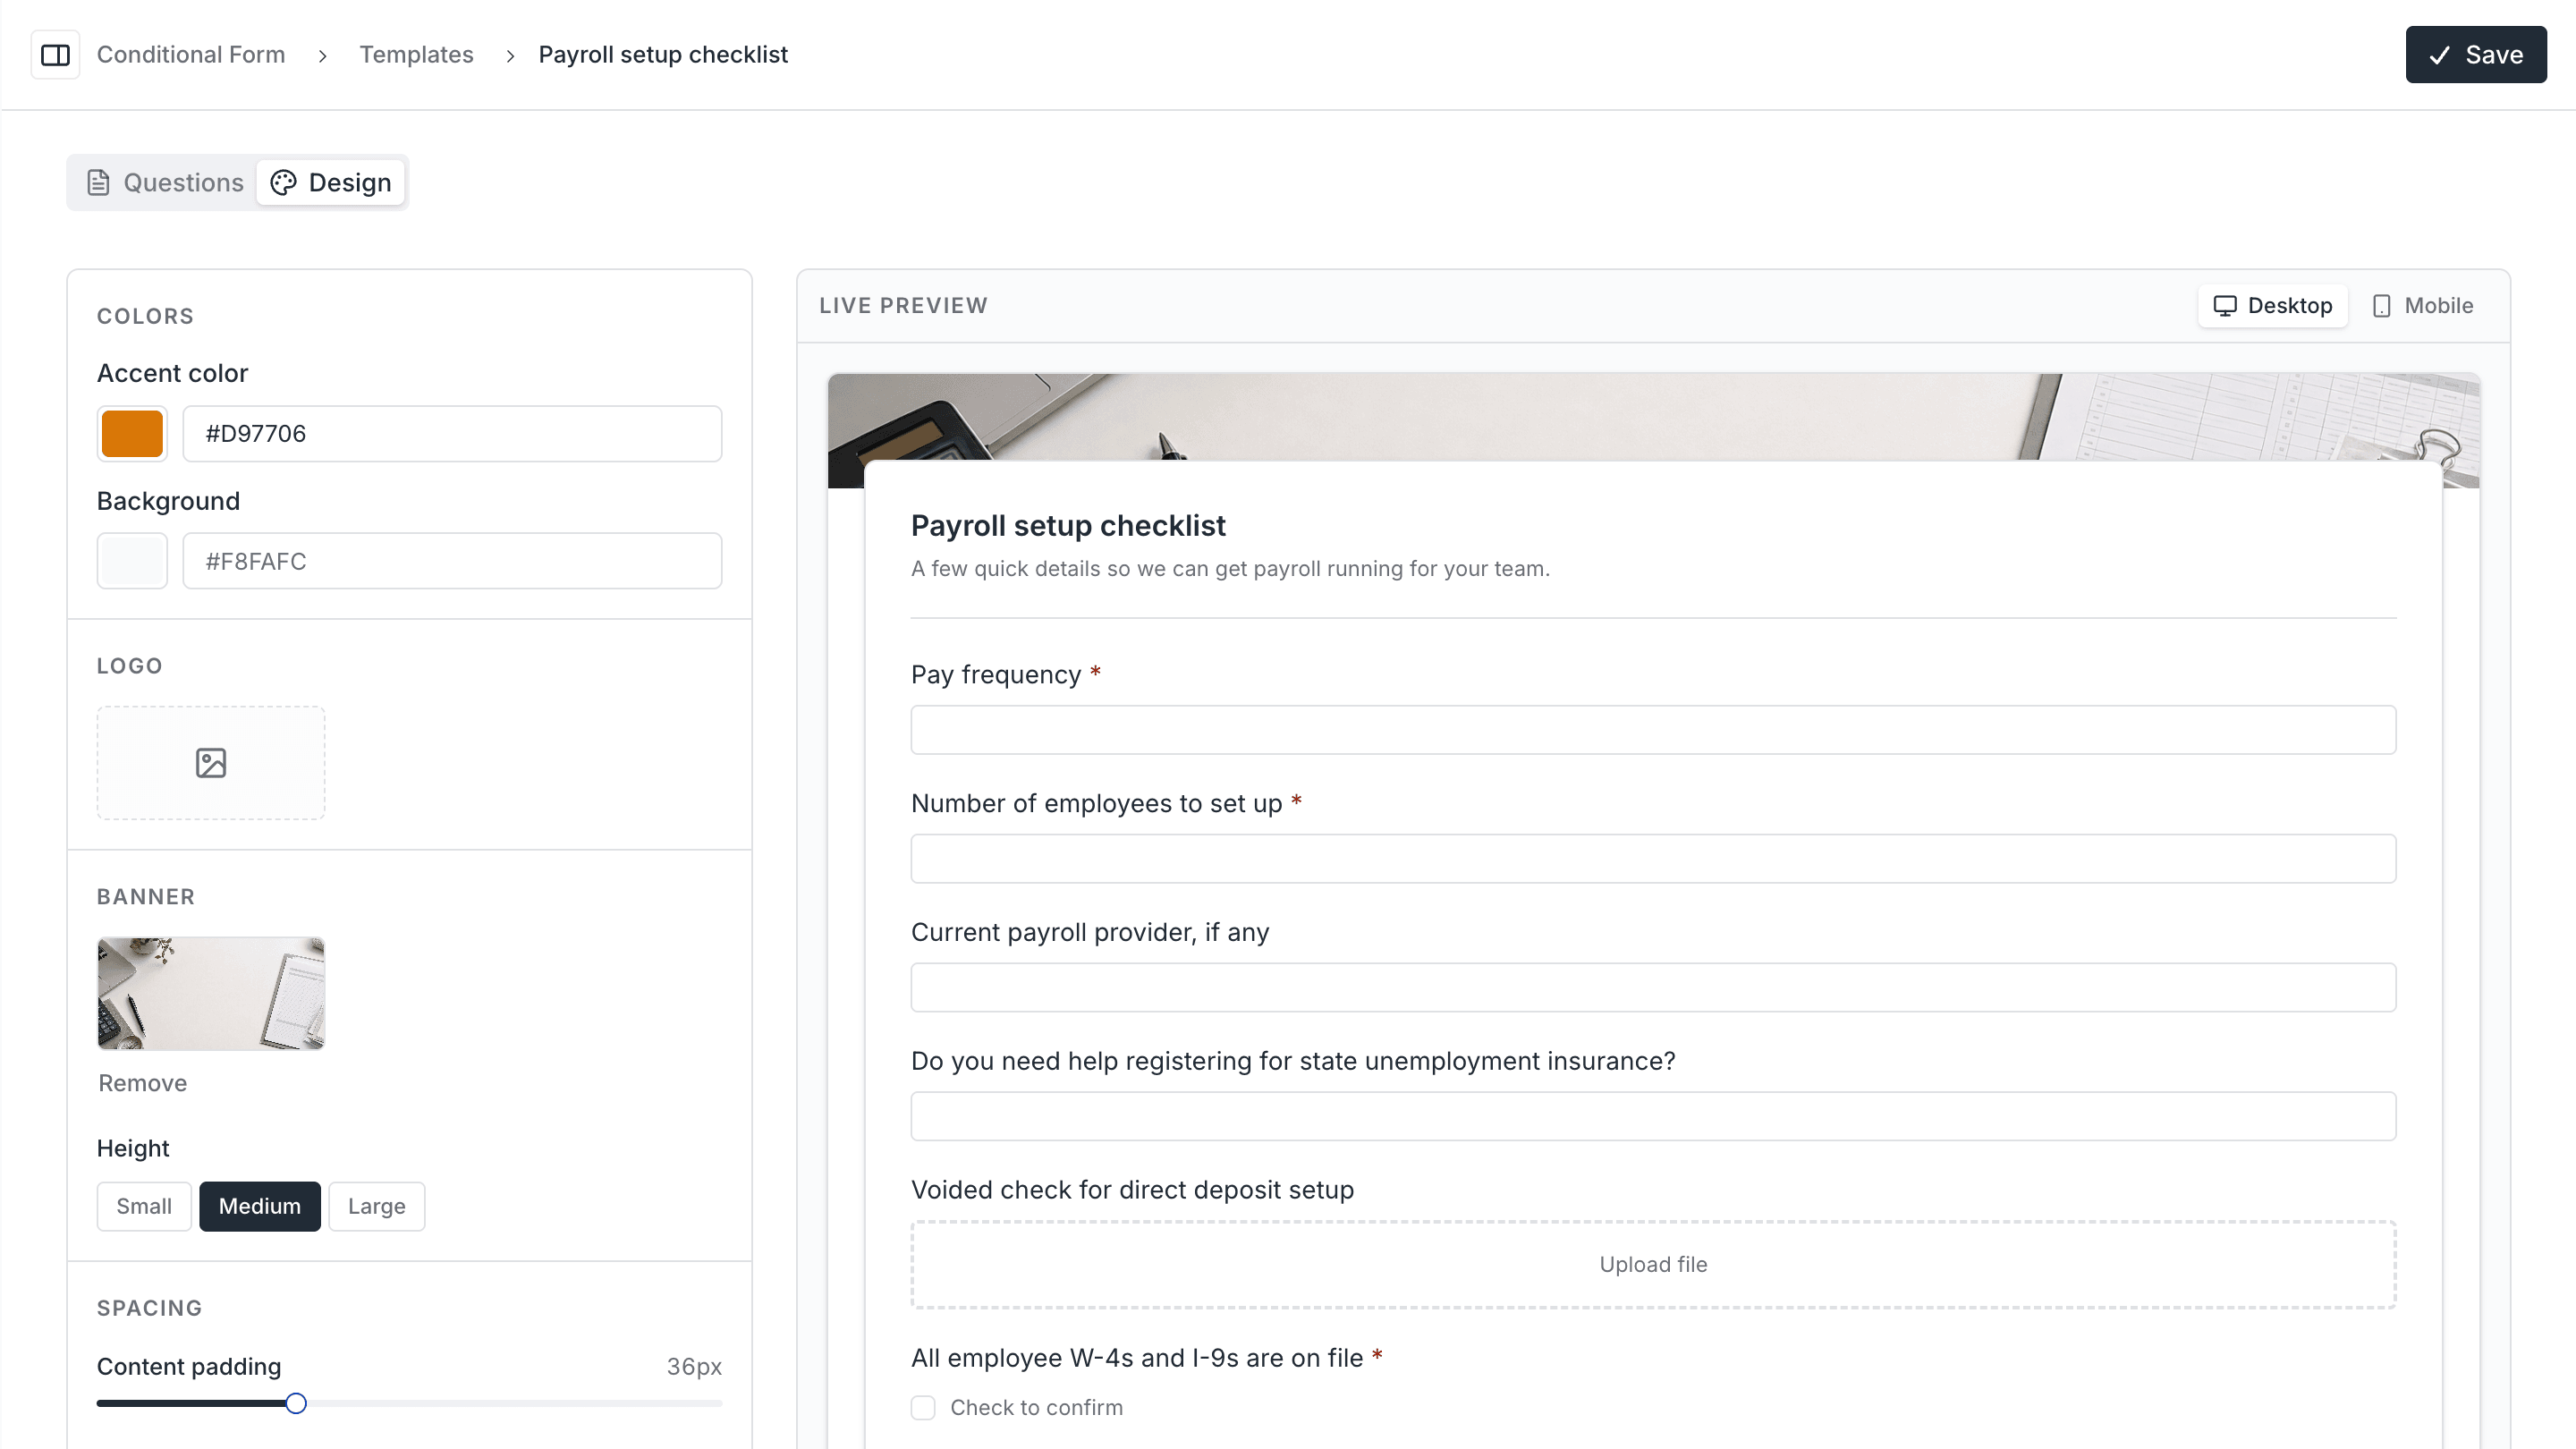Set banner height to Small
Viewport: 2576px width, 1449px height.
point(144,1206)
